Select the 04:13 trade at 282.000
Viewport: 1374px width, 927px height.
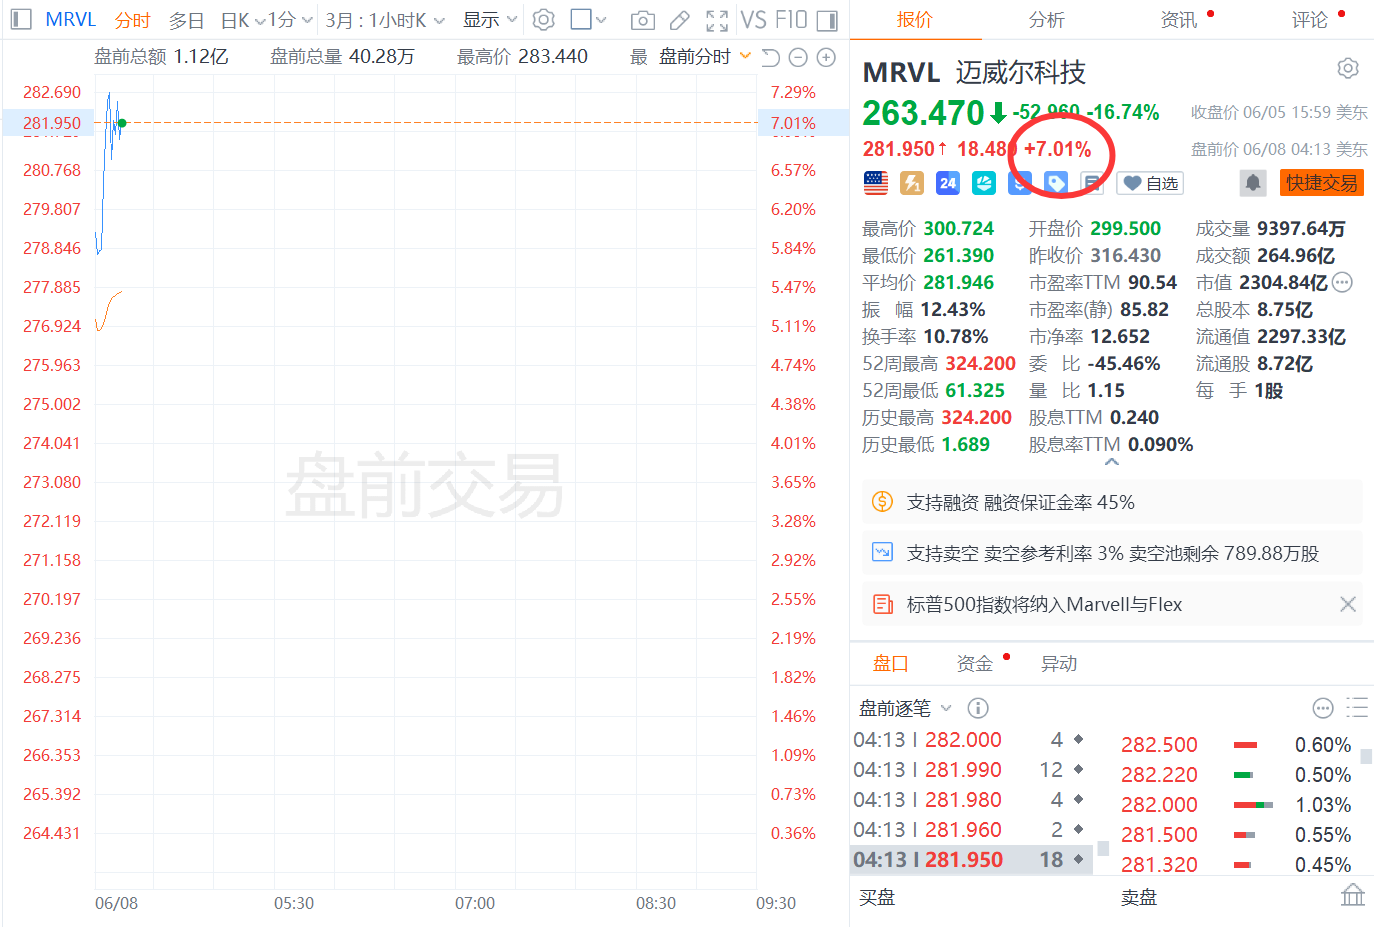pos(969,740)
